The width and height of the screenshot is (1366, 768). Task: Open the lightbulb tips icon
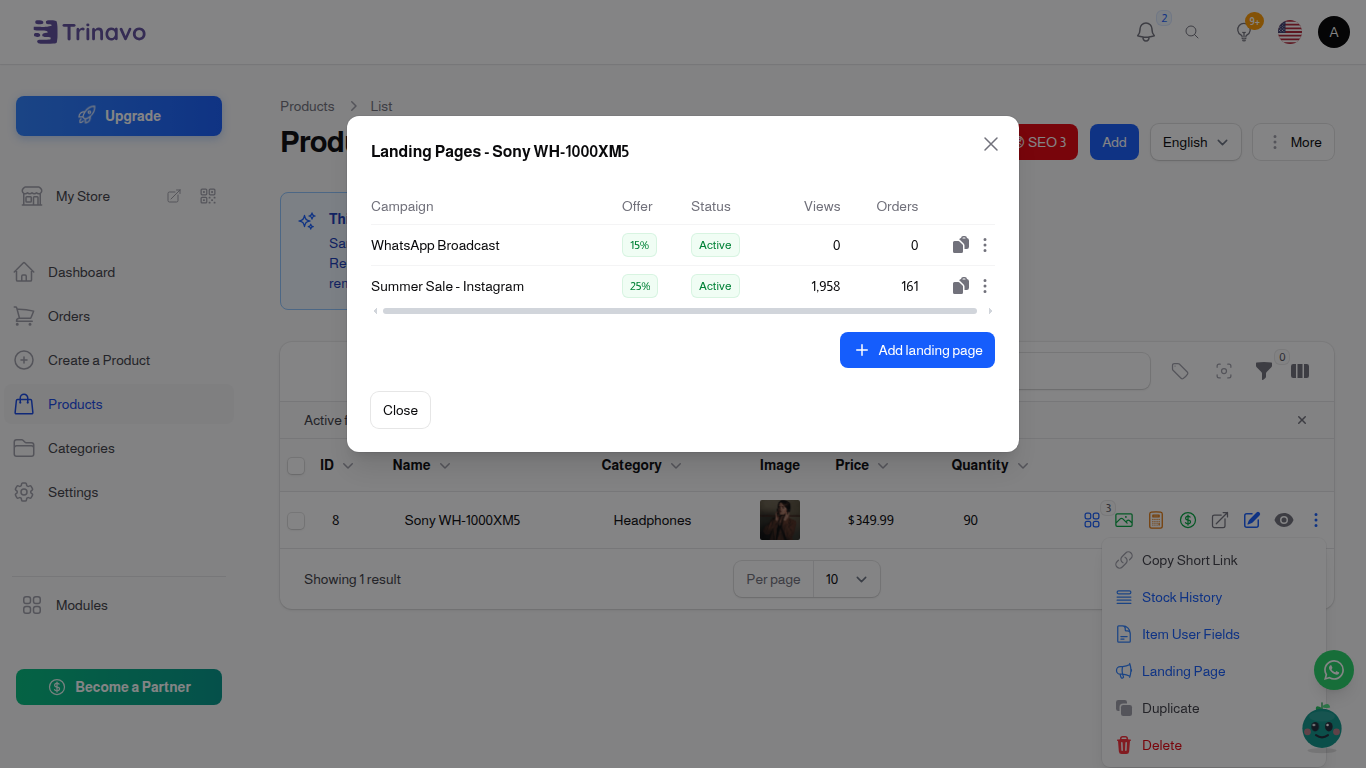(1244, 32)
